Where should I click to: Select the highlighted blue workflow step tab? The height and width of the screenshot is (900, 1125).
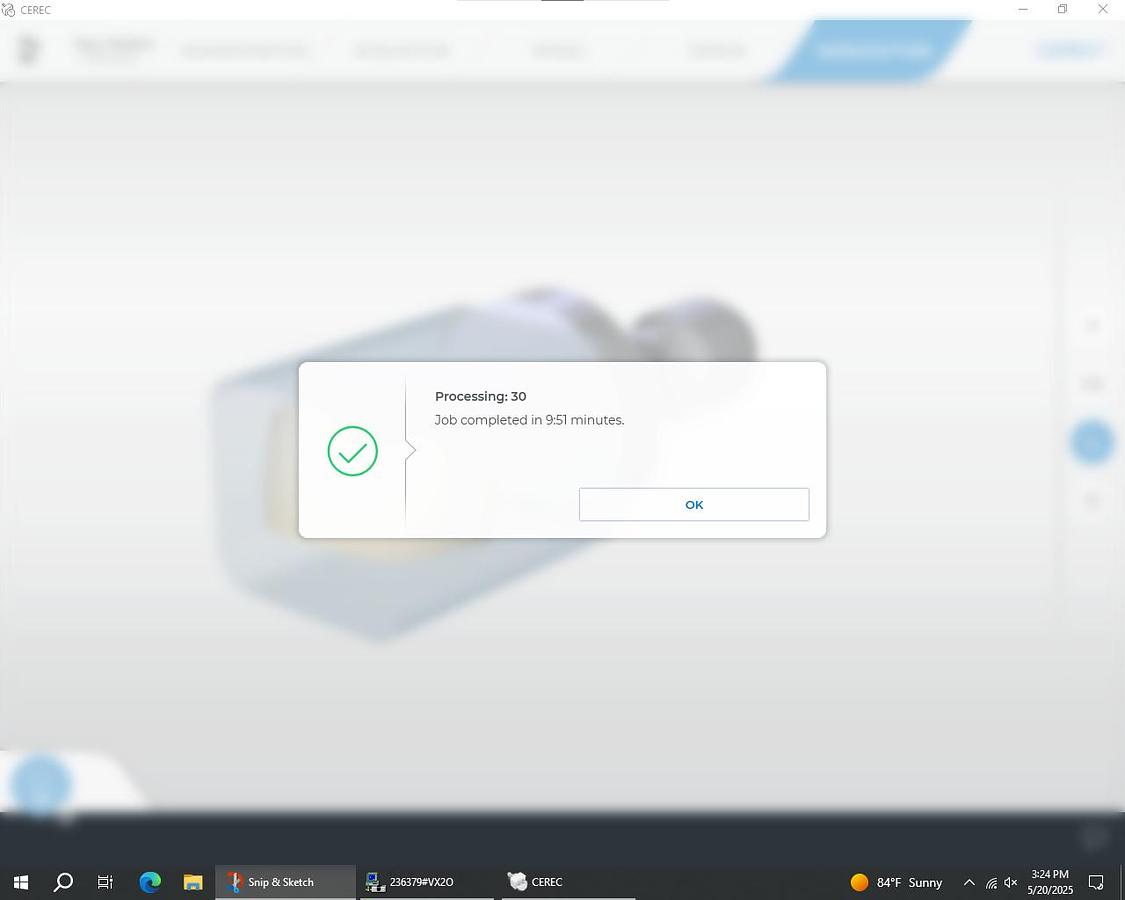click(x=872, y=50)
